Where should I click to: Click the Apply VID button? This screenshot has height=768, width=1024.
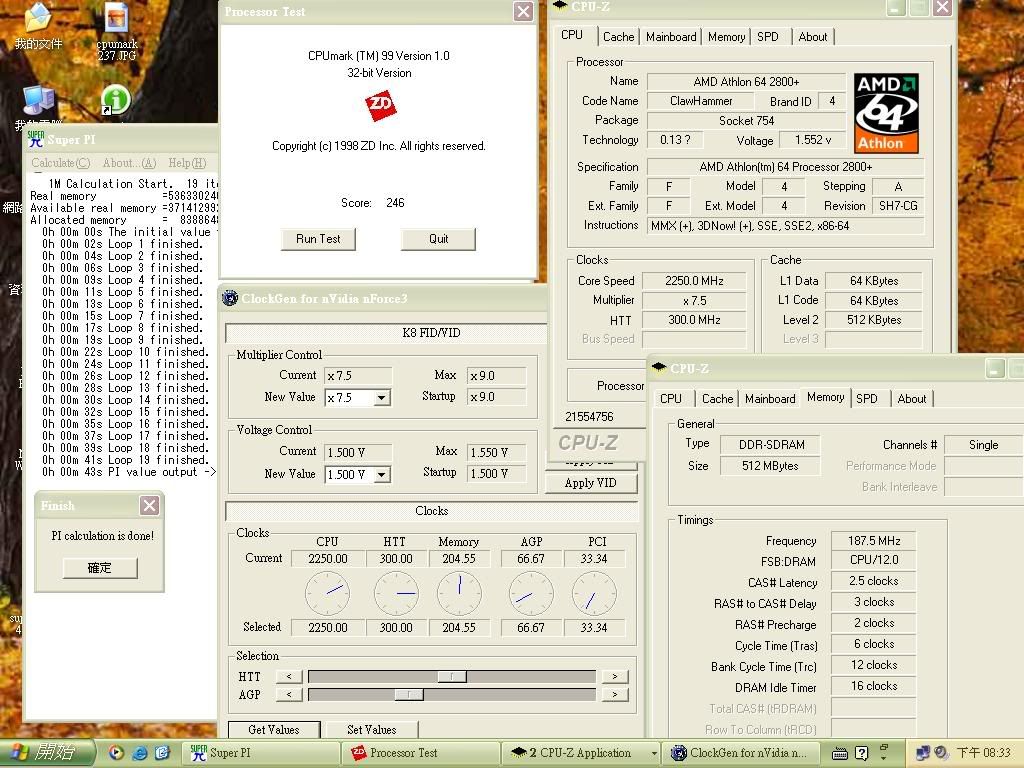(590, 483)
